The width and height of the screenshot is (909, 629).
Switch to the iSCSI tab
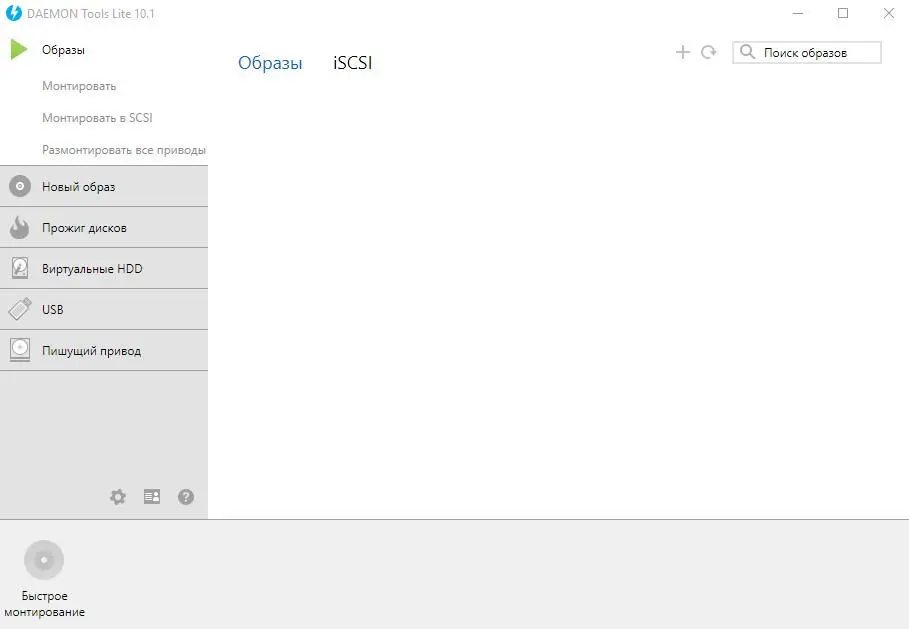[353, 63]
